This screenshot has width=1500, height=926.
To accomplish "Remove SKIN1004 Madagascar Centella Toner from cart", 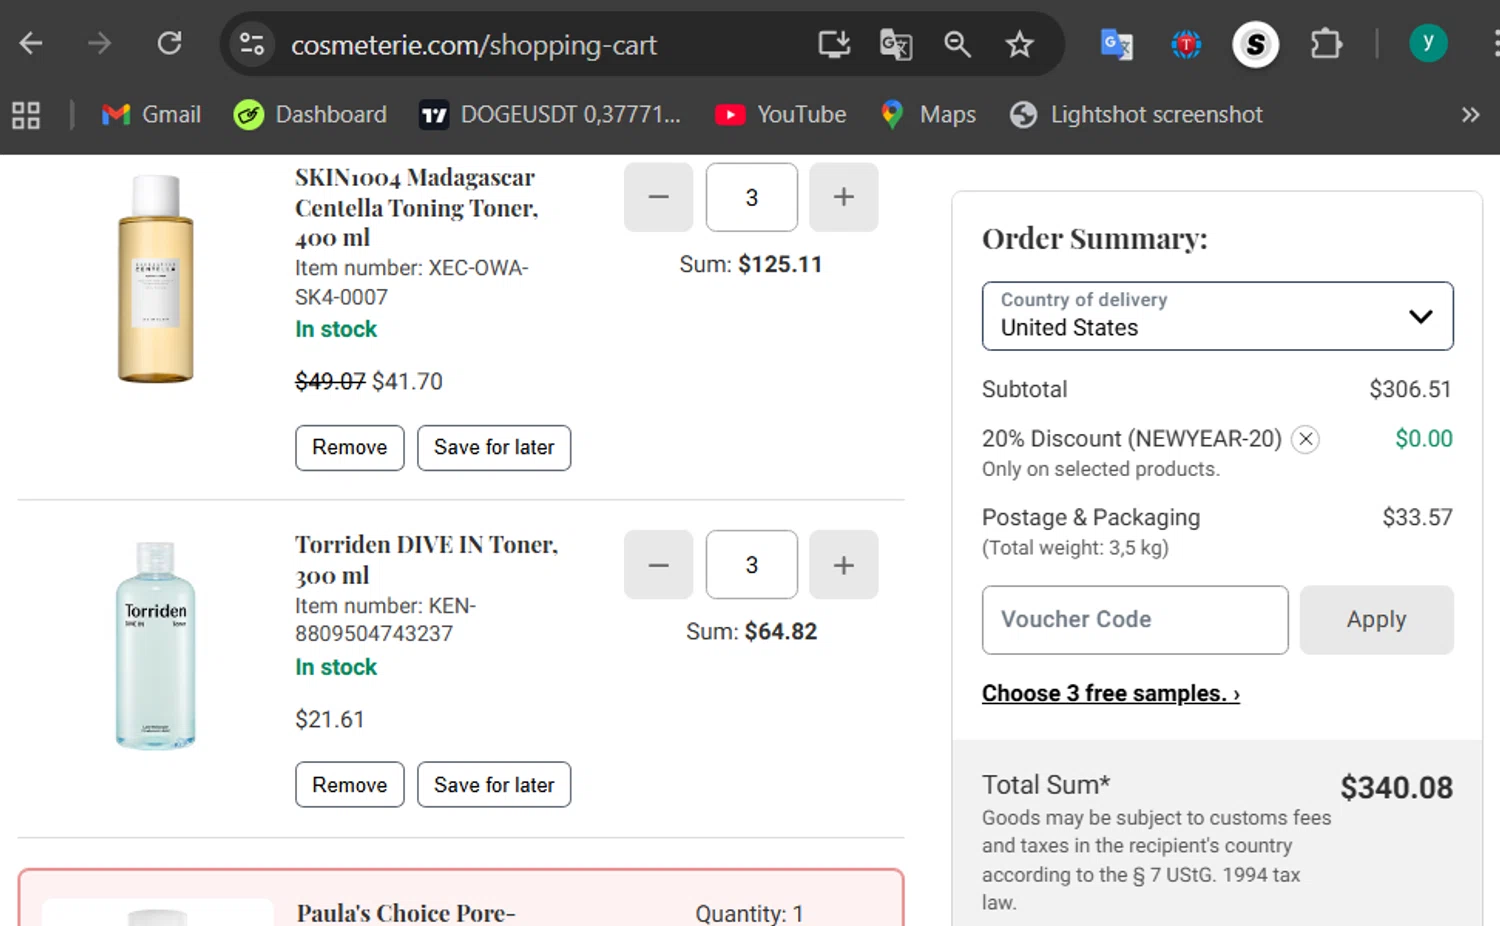I will coord(350,448).
